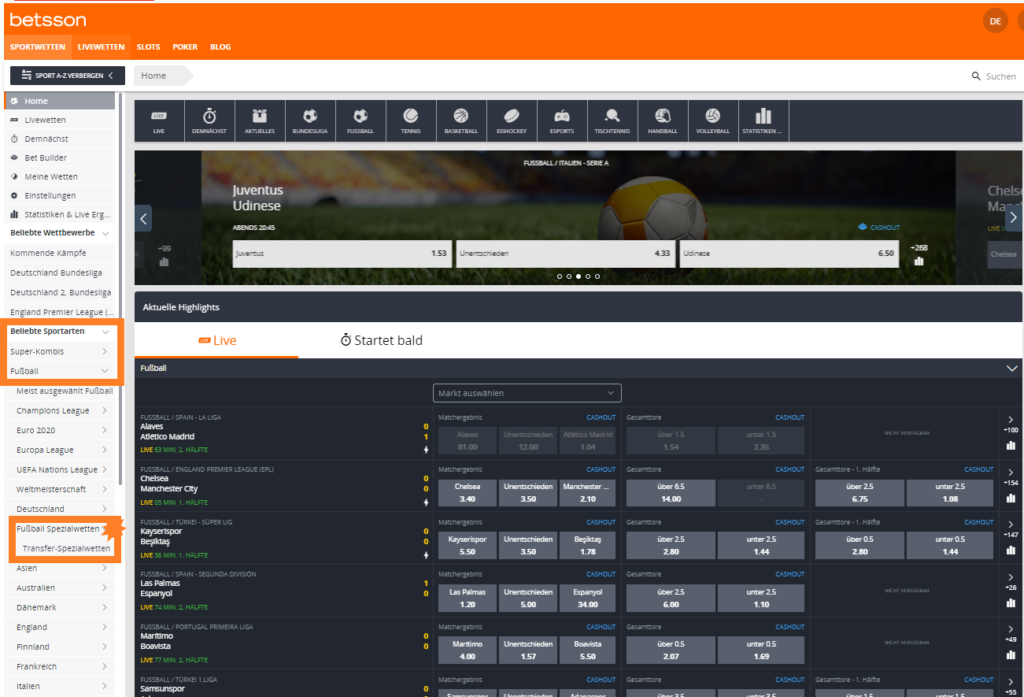Open statistics icon for Kayserispor match
The image size is (1024, 697).
tap(1011, 550)
